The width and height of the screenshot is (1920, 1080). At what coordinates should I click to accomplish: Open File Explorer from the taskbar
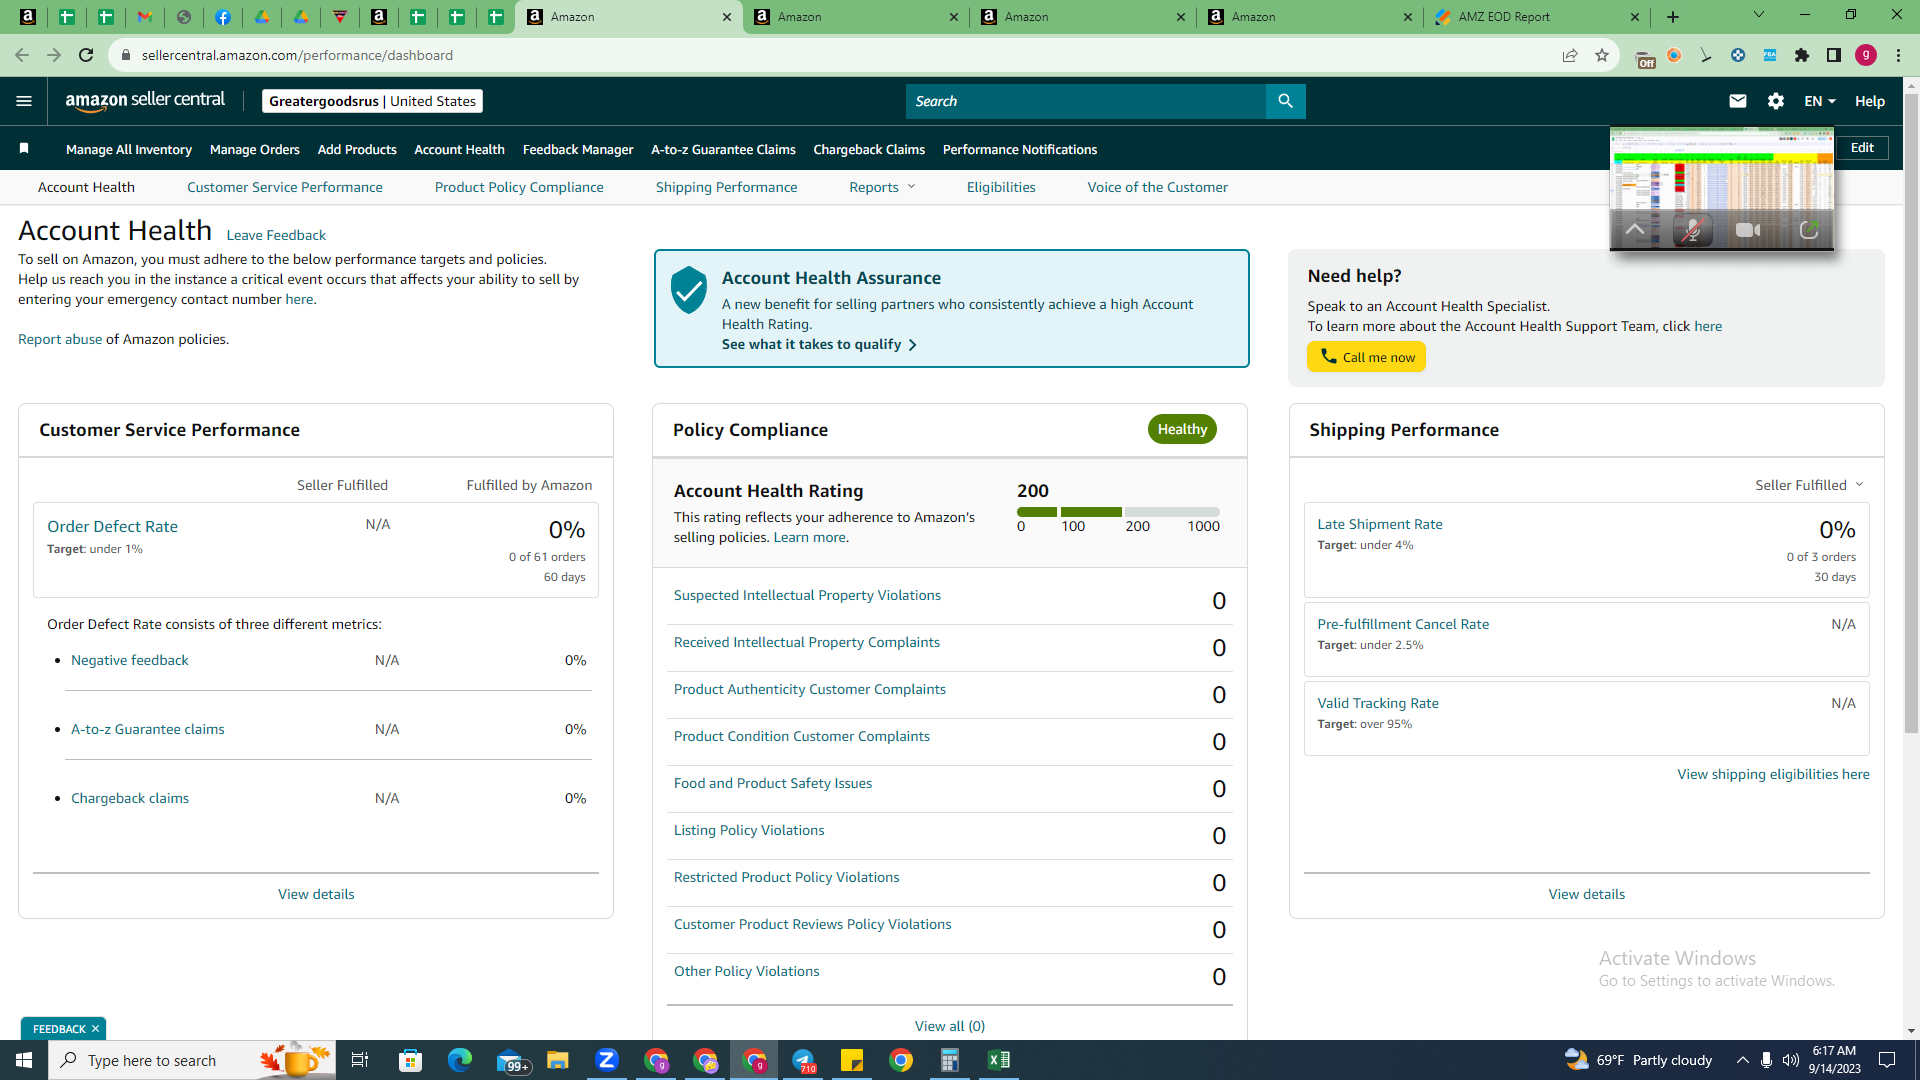(558, 1060)
